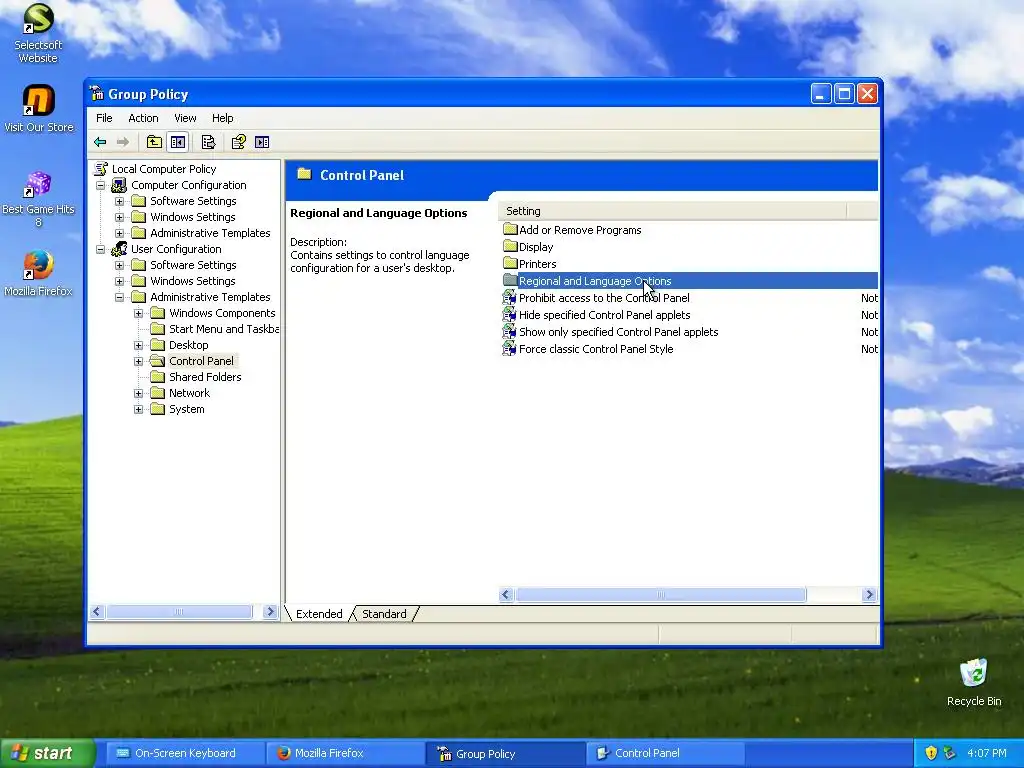Click the Show only specified applets policy icon
The height and width of the screenshot is (768, 1024).
coord(509,332)
